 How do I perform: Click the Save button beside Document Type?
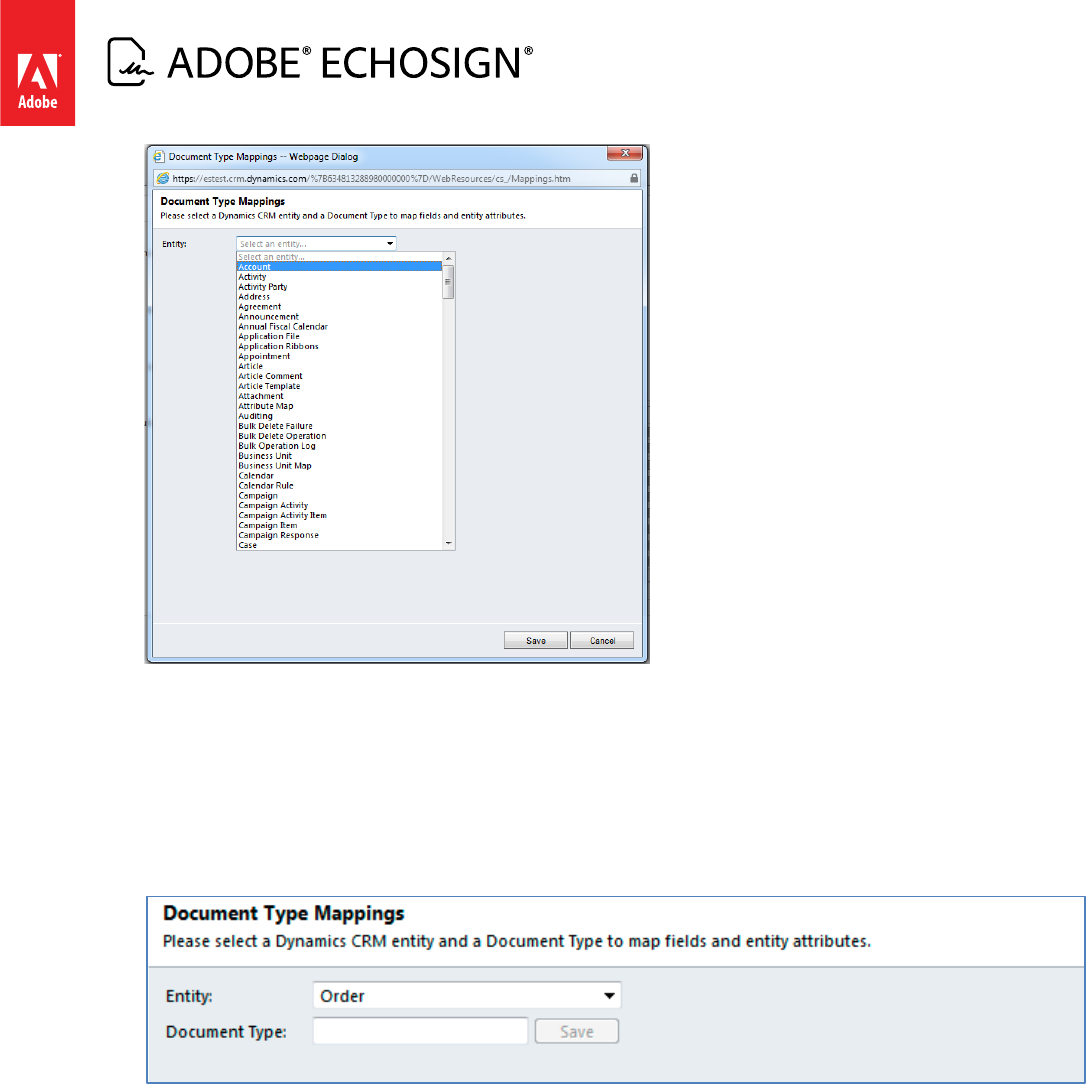tap(576, 1031)
